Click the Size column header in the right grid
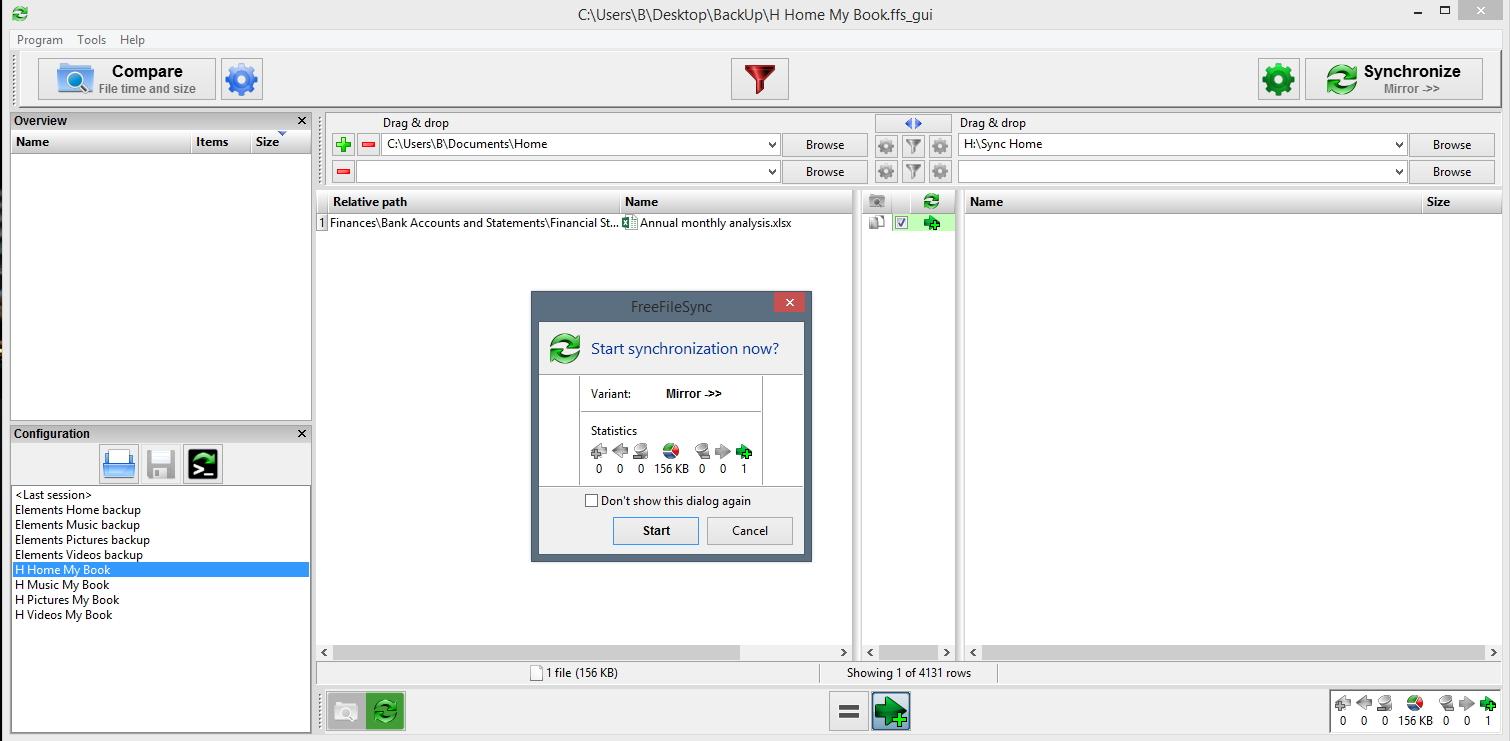1510x741 pixels. tap(1460, 202)
